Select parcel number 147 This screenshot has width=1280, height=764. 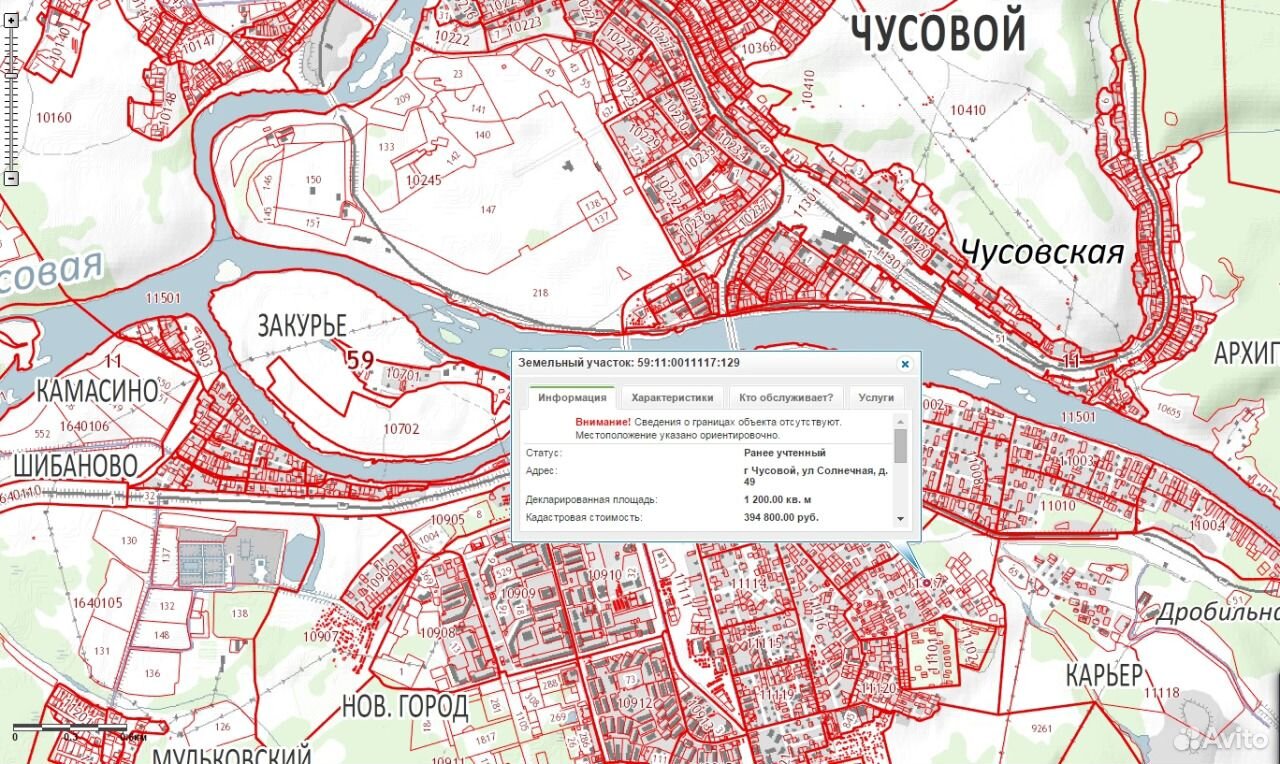tap(488, 209)
